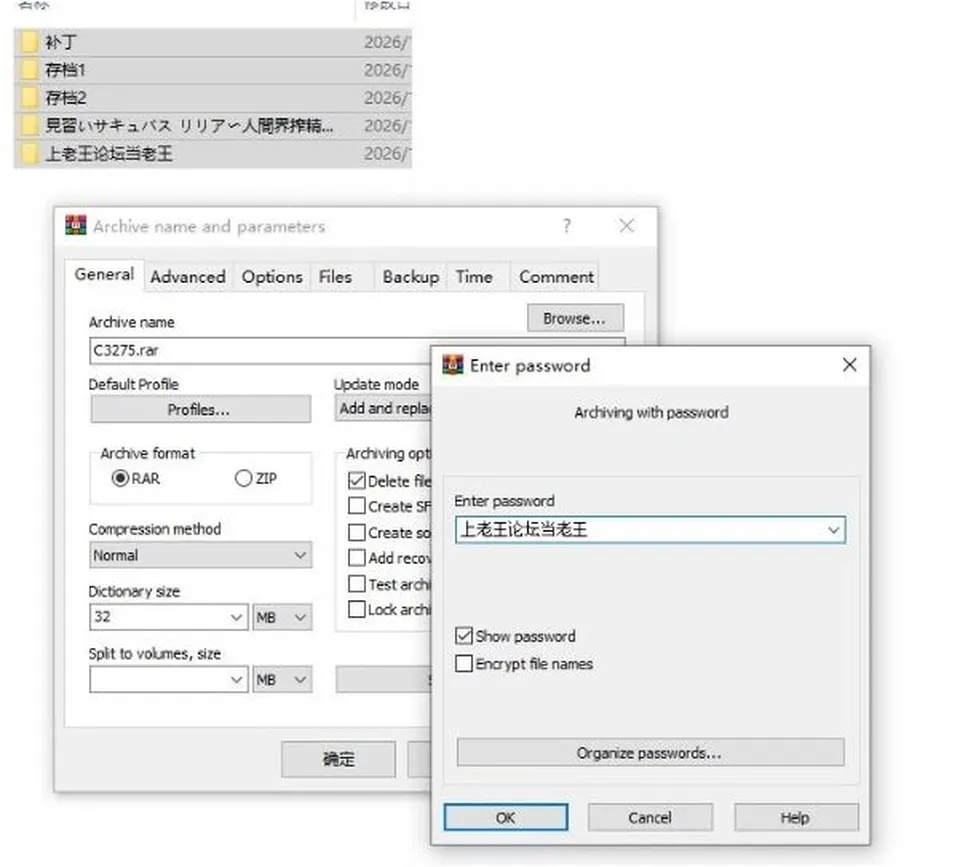Enable the Add recovery record checkbox

point(356,558)
